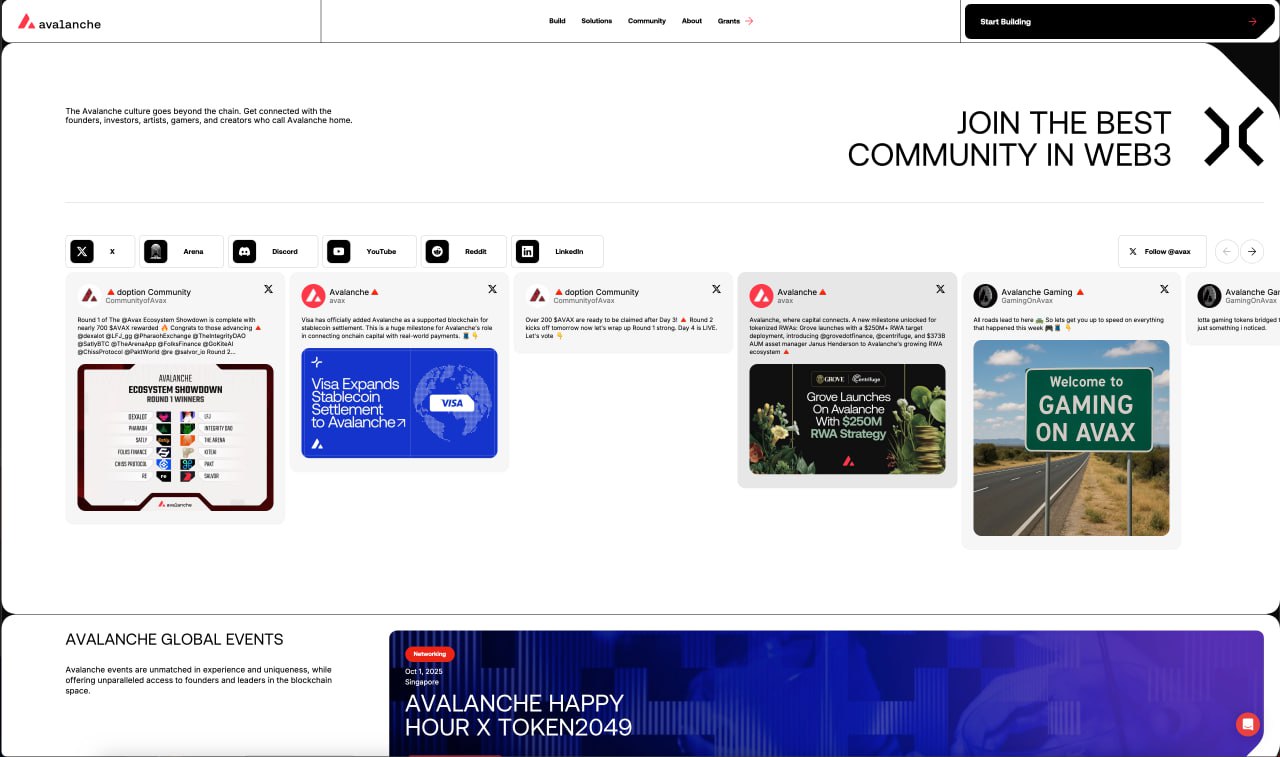Click the "Singapore" event location
The height and width of the screenshot is (757, 1280).
click(x=422, y=682)
